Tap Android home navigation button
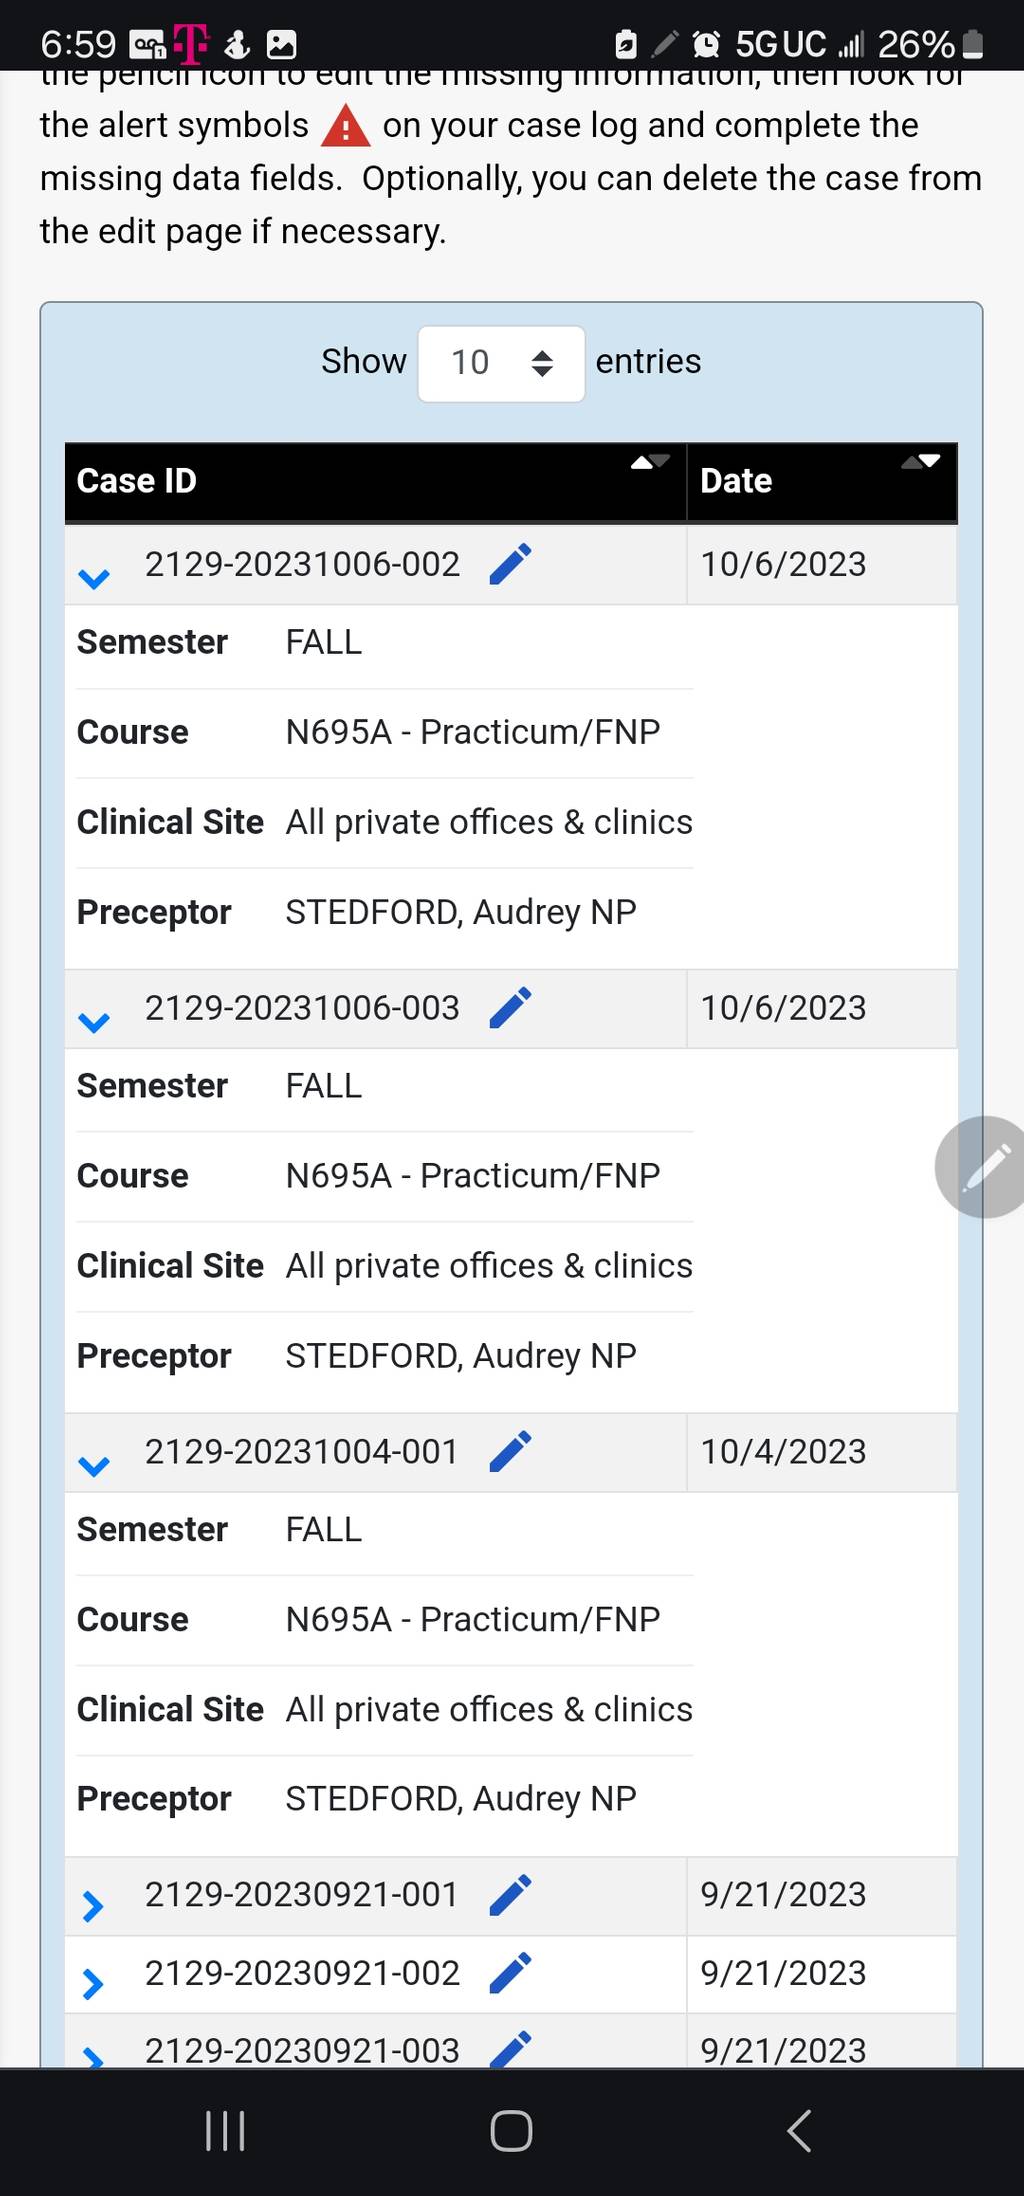The image size is (1024, 2196). 511,2130
